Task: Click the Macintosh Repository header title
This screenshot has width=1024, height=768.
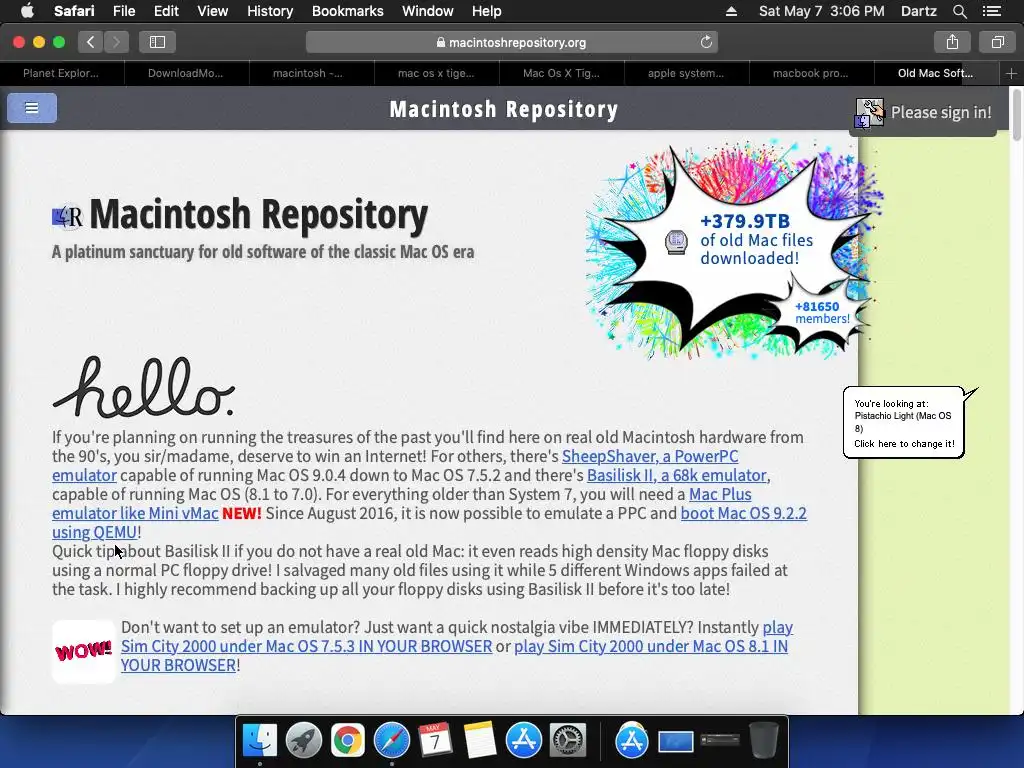Action: [504, 109]
